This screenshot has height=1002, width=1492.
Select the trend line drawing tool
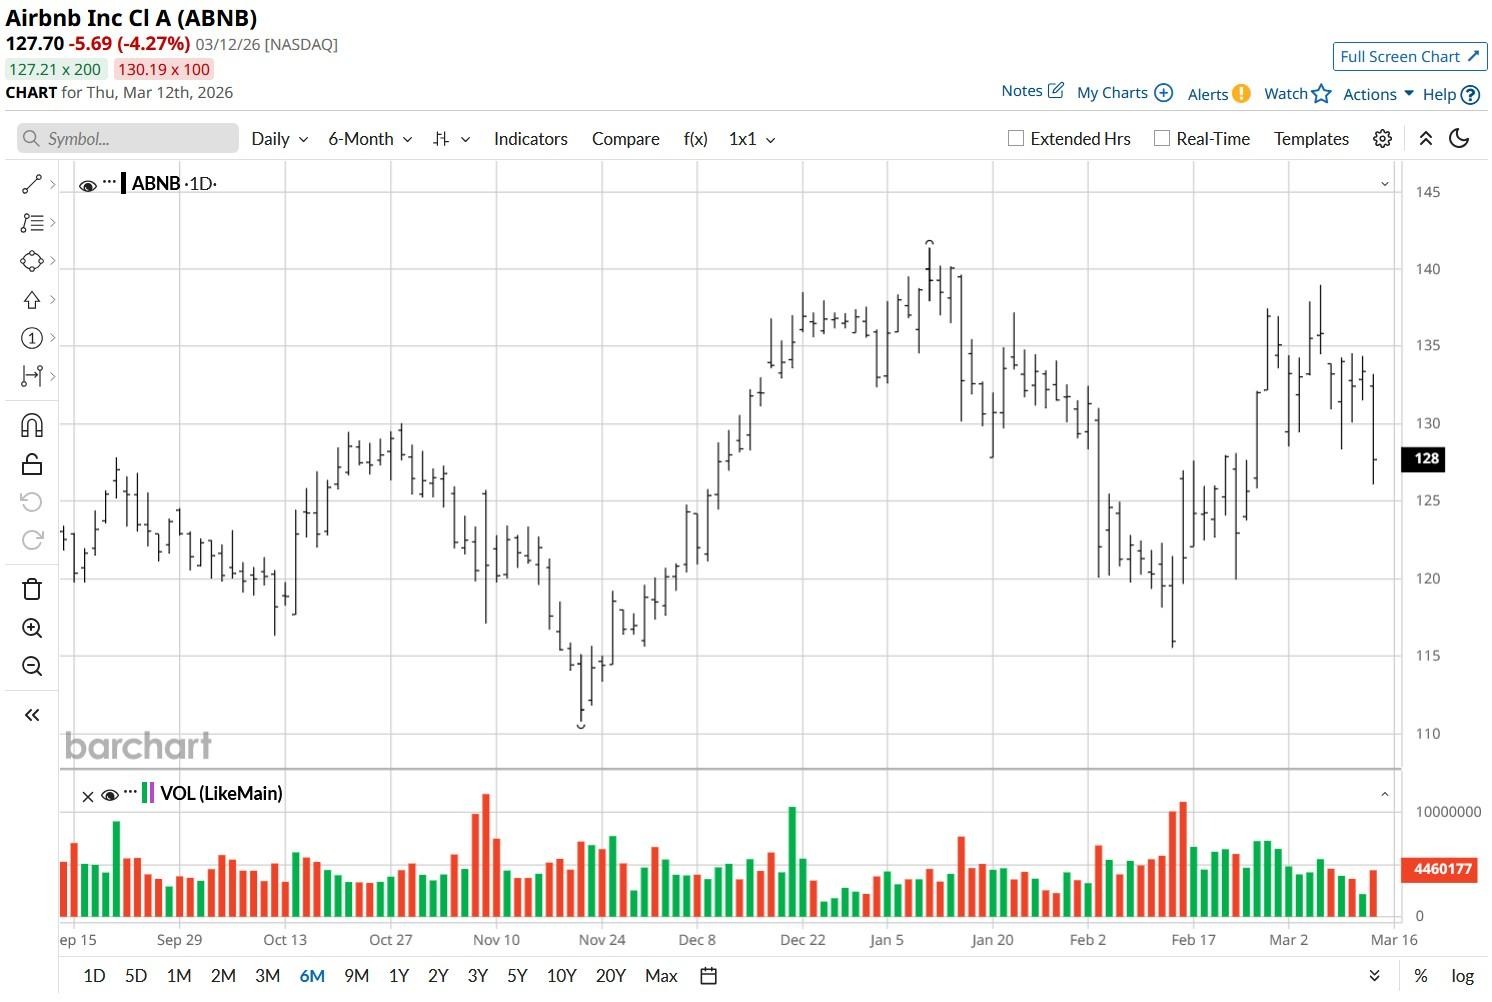coord(32,184)
